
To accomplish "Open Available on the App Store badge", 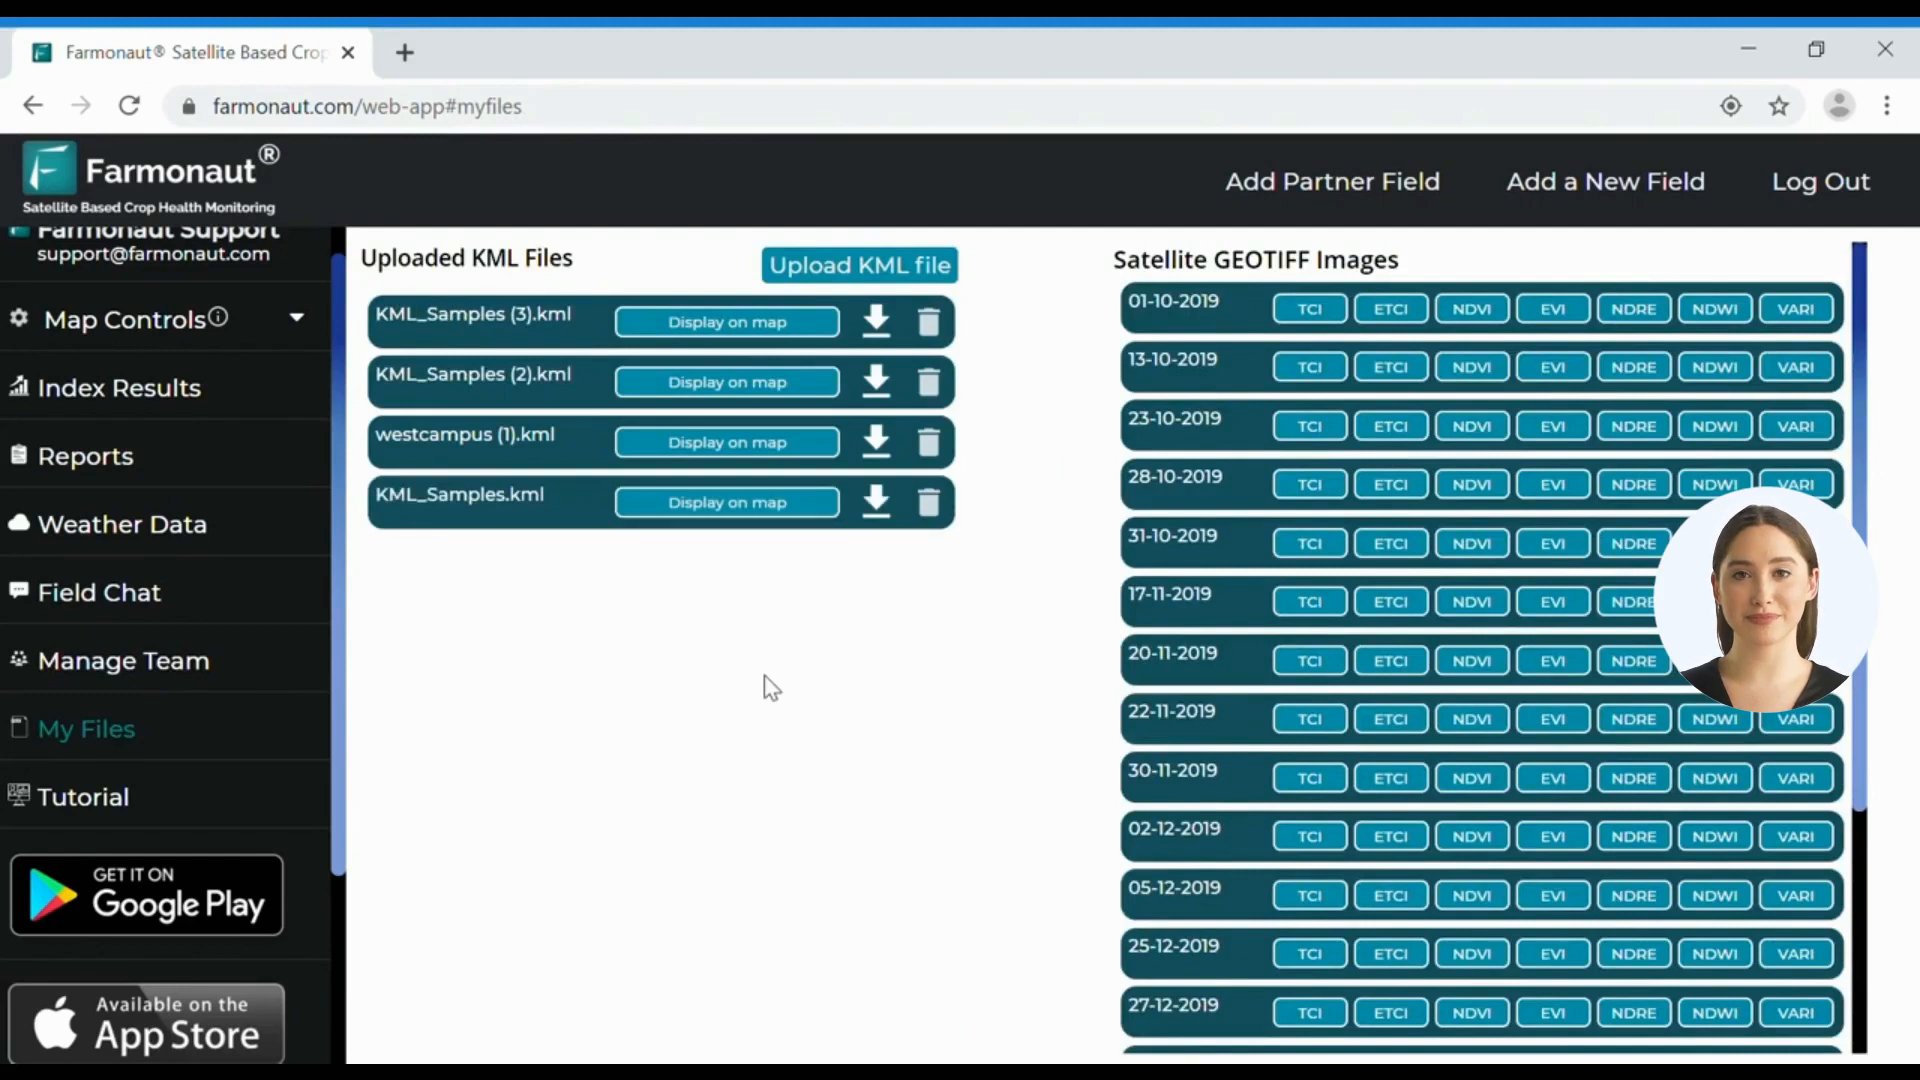I will pos(147,1023).
